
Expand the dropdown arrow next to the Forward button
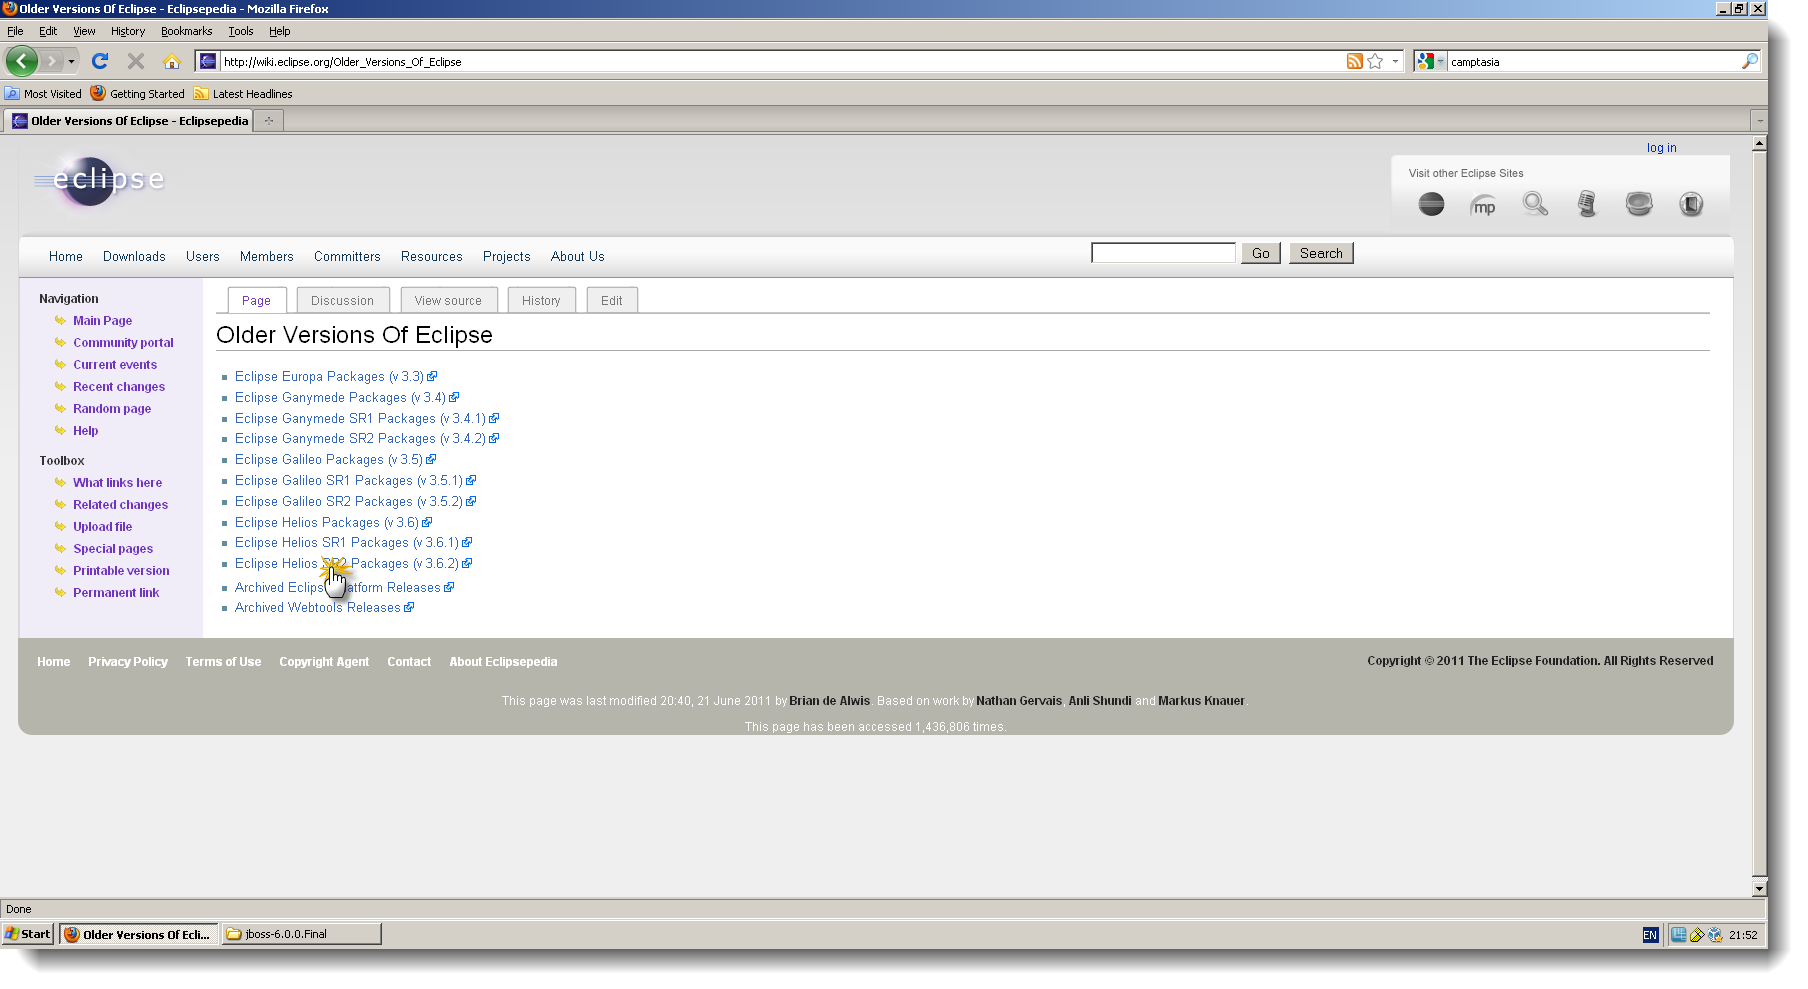click(x=71, y=61)
